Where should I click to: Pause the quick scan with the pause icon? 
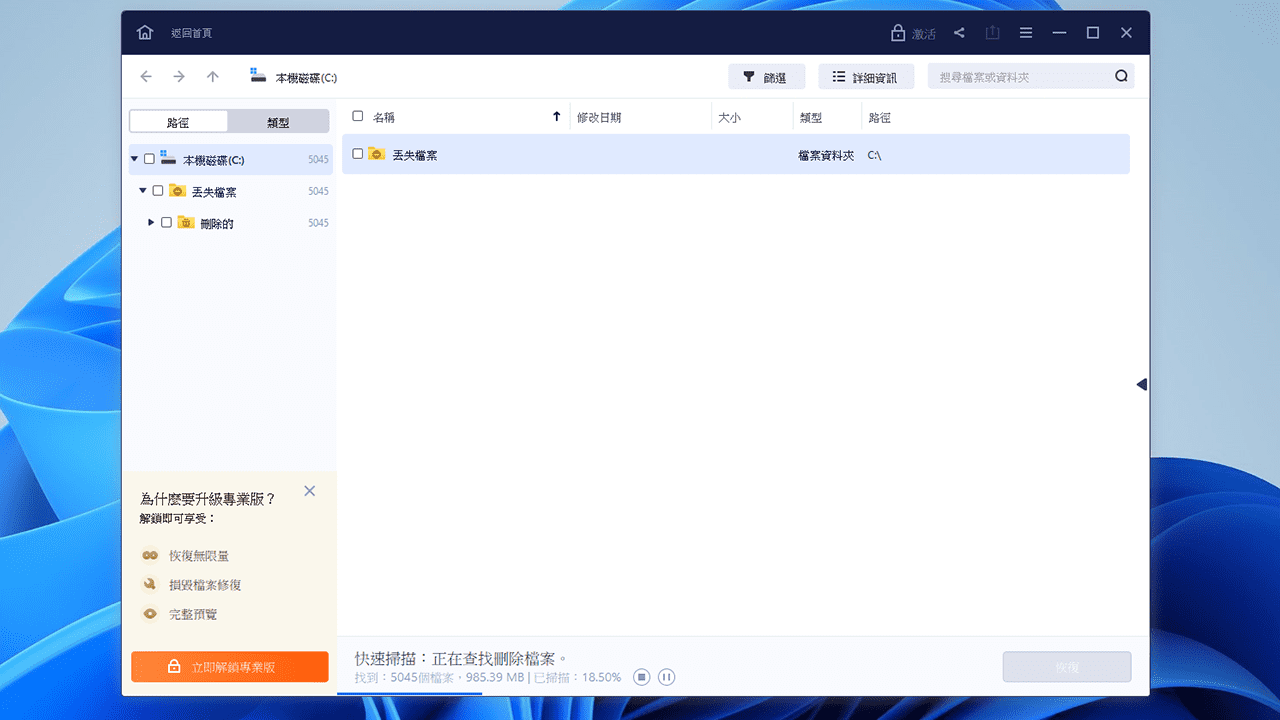click(666, 677)
